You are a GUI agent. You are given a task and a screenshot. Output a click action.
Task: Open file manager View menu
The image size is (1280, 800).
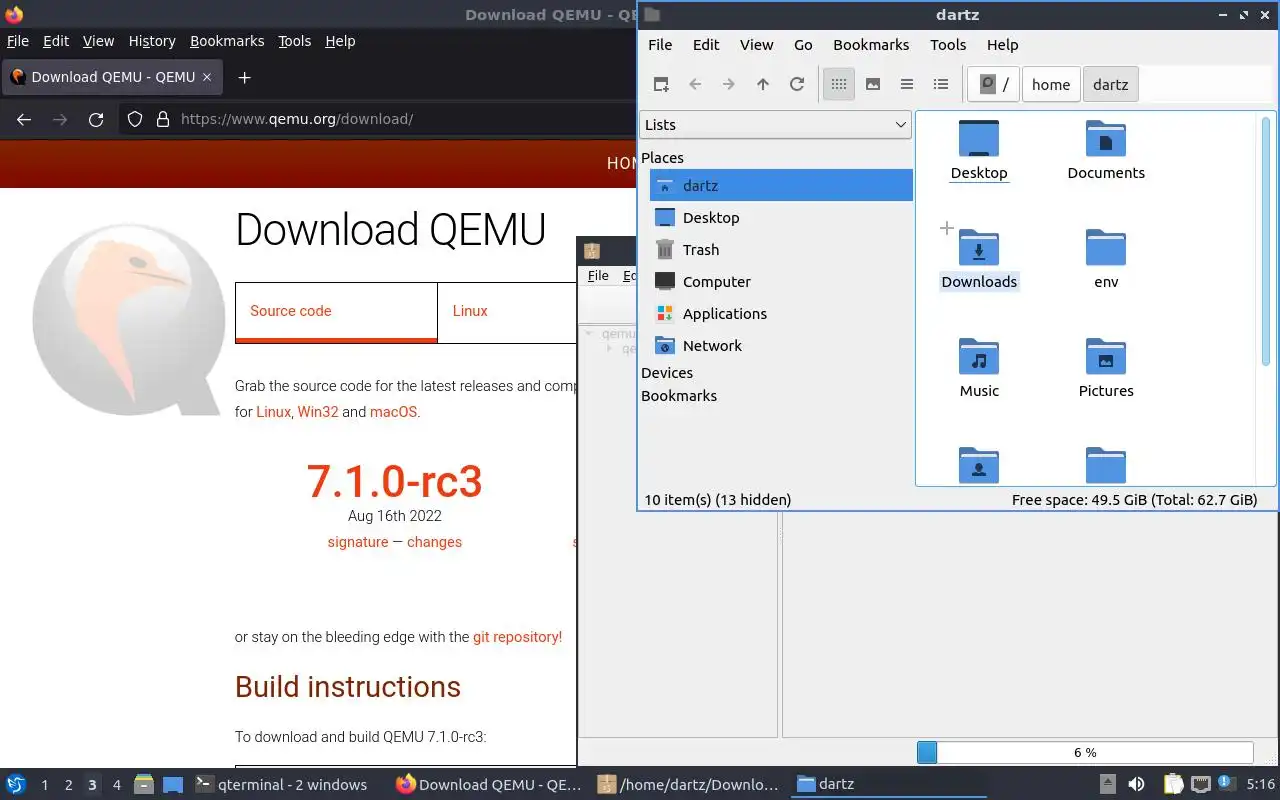(756, 44)
